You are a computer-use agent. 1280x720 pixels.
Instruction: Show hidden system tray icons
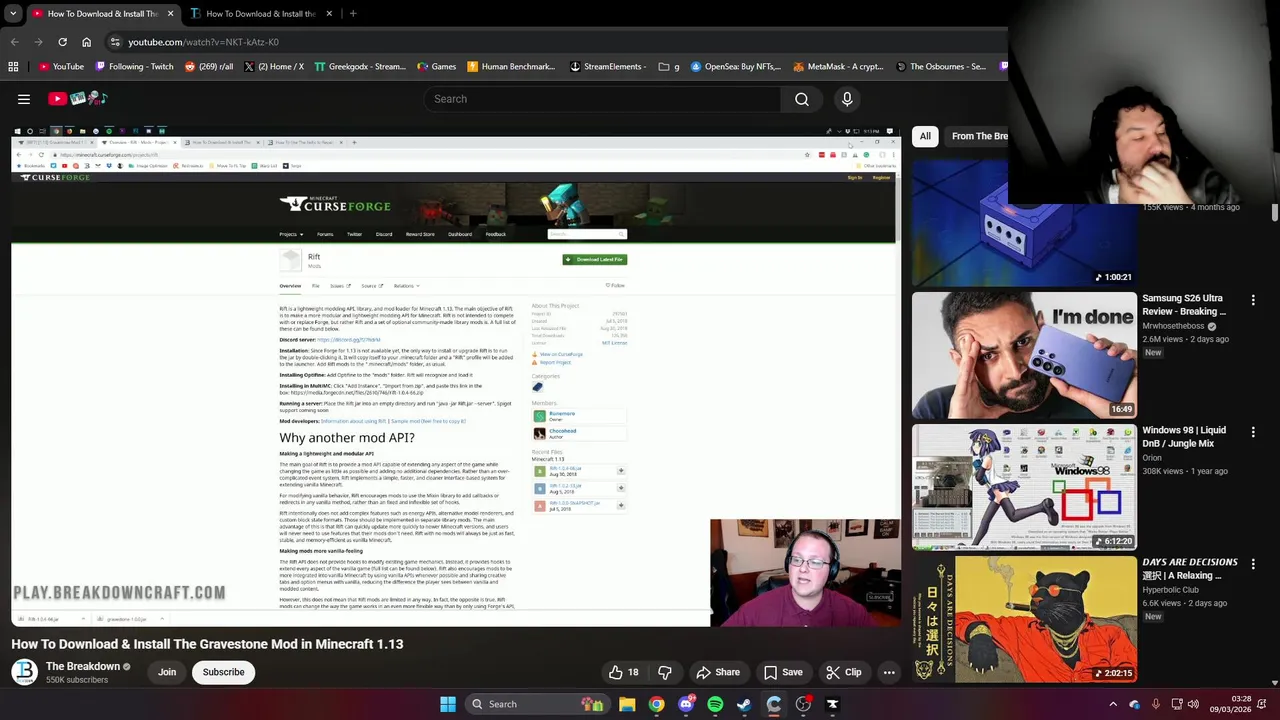click(1112, 704)
